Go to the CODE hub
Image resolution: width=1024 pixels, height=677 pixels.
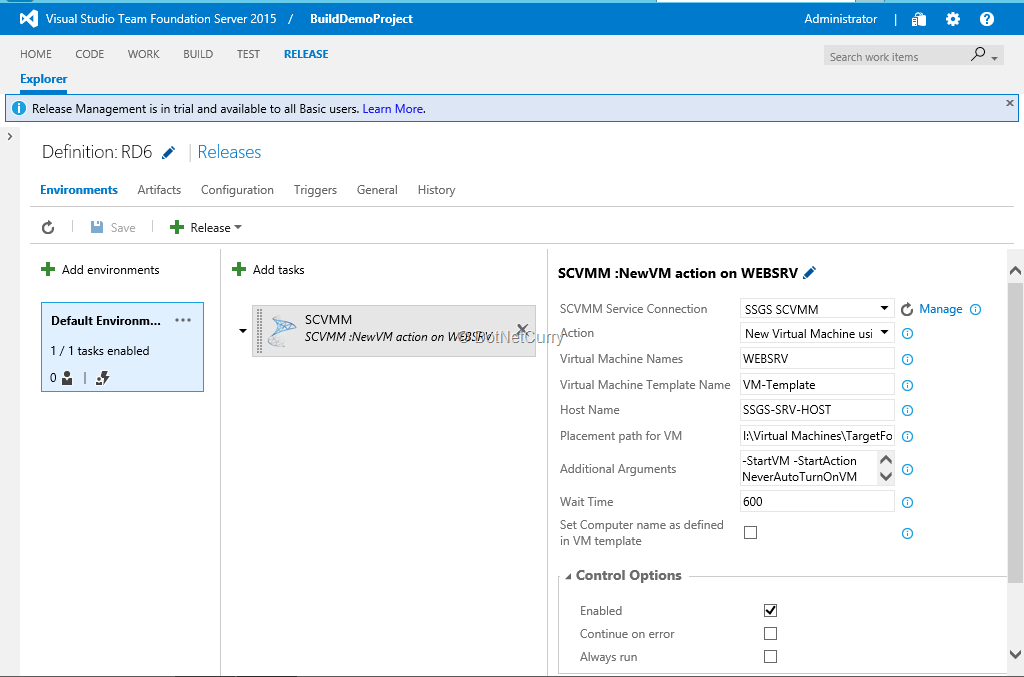tap(89, 54)
